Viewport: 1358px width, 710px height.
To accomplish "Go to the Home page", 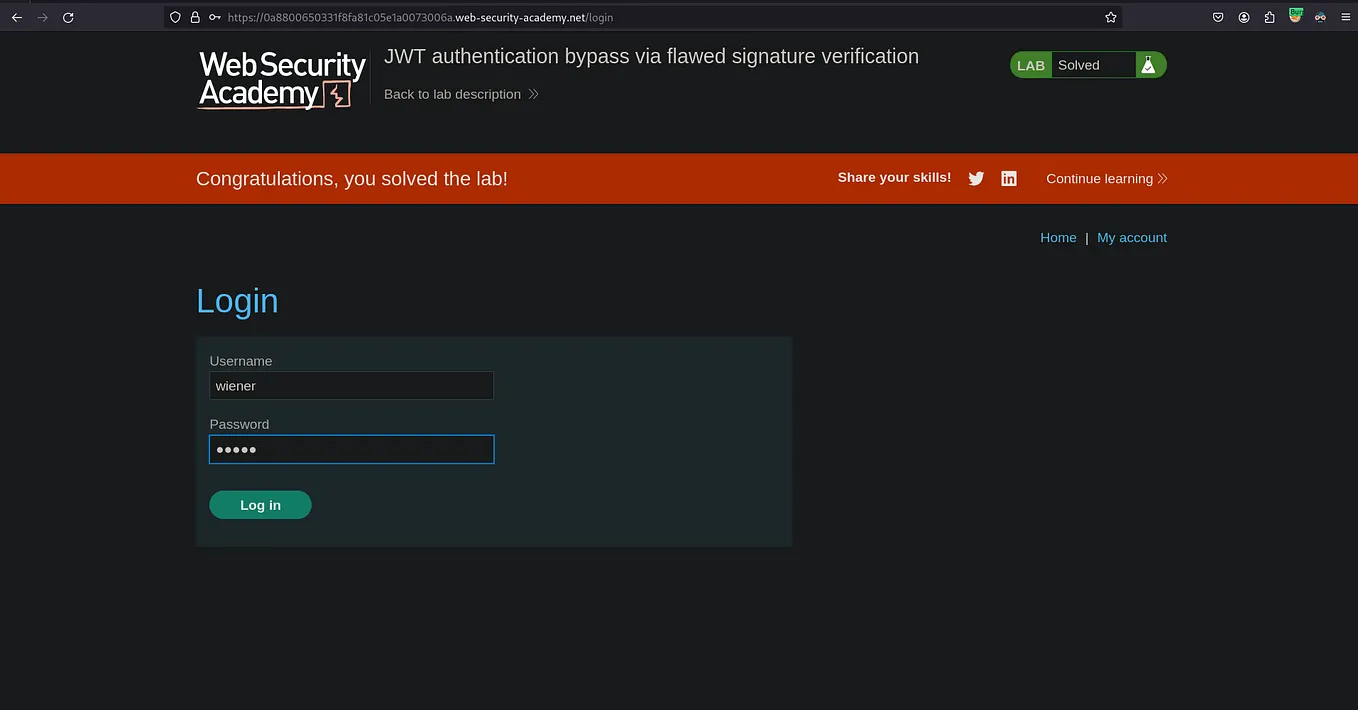I will point(1058,237).
